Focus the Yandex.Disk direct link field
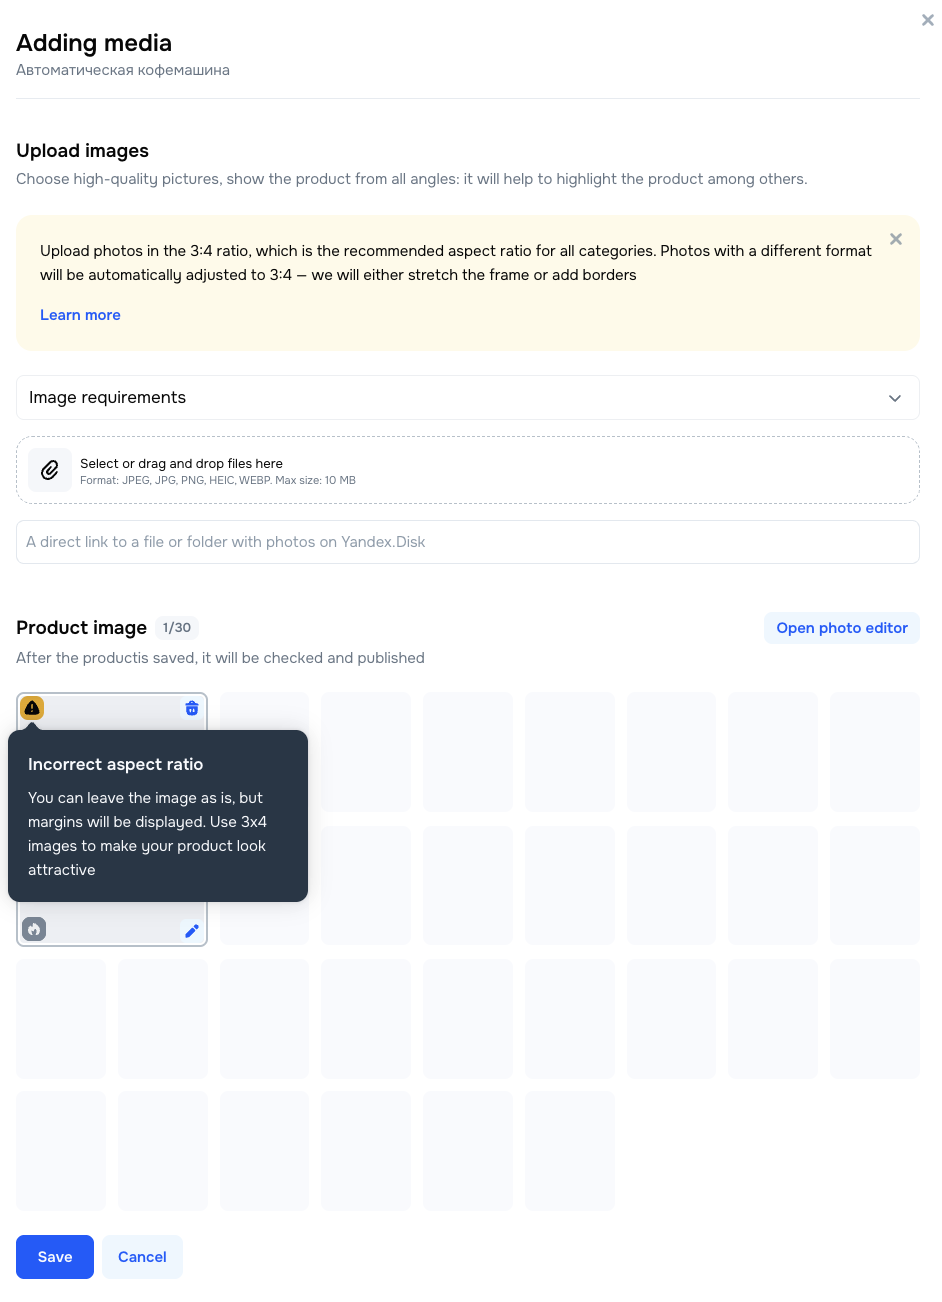The width and height of the screenshot is (942, 1302). pyautogui.click(x=468, y=542)
